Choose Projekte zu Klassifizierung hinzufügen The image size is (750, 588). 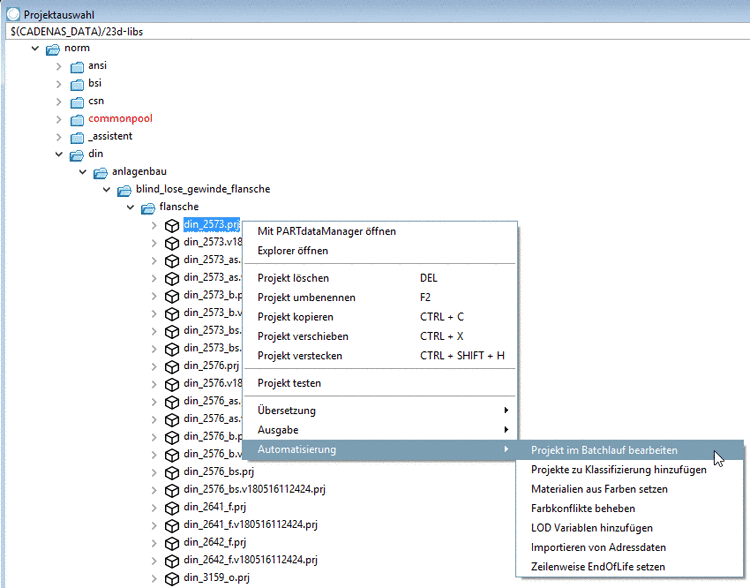pos(630,470)
